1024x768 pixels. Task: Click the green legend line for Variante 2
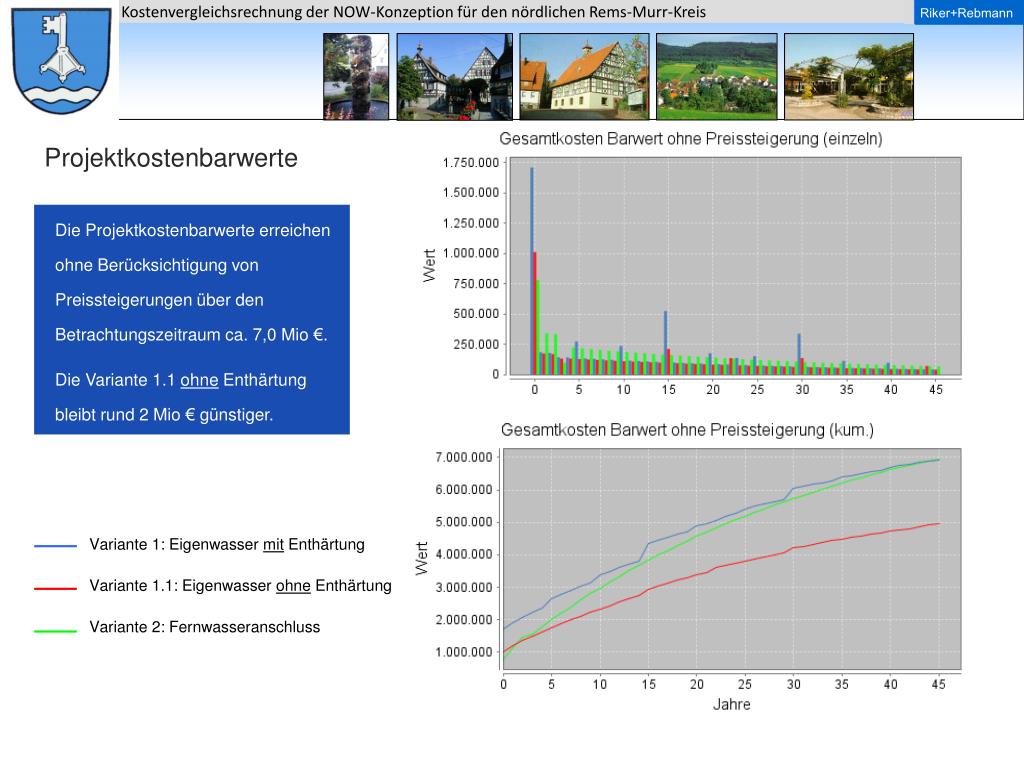pyautogui.click(x=56, y=631)
